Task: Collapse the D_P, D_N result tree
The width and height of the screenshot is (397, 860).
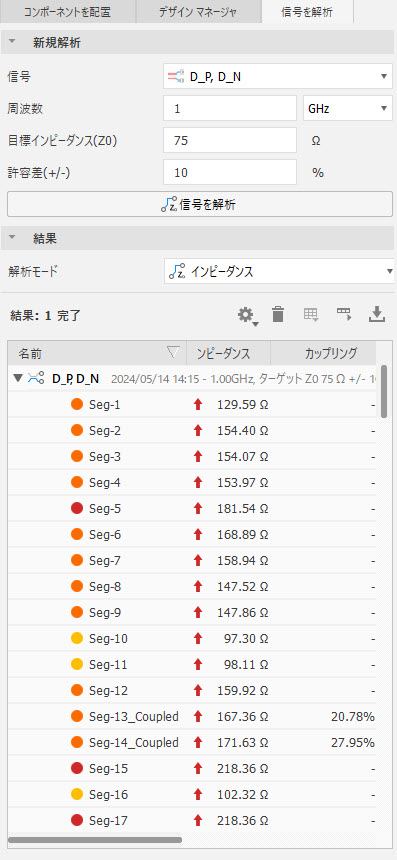Action: pos(19,378)
